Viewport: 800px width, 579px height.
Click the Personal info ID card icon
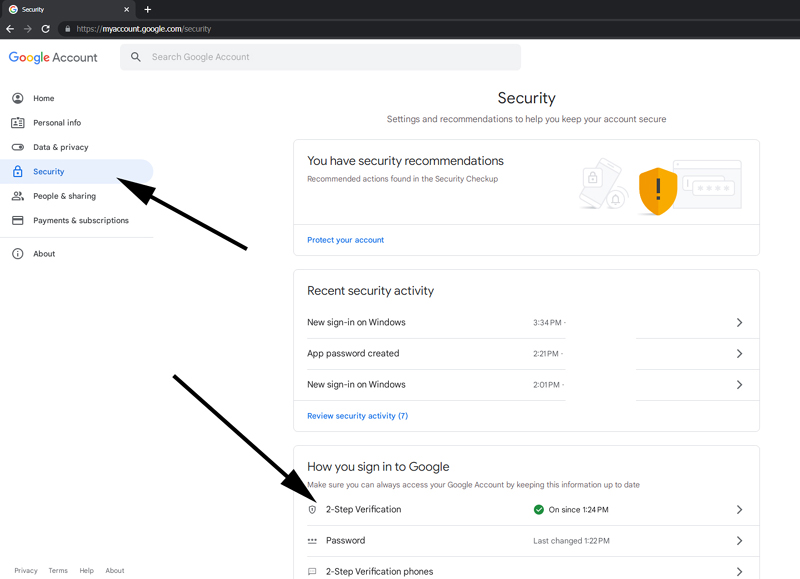(x=18, y=122)
